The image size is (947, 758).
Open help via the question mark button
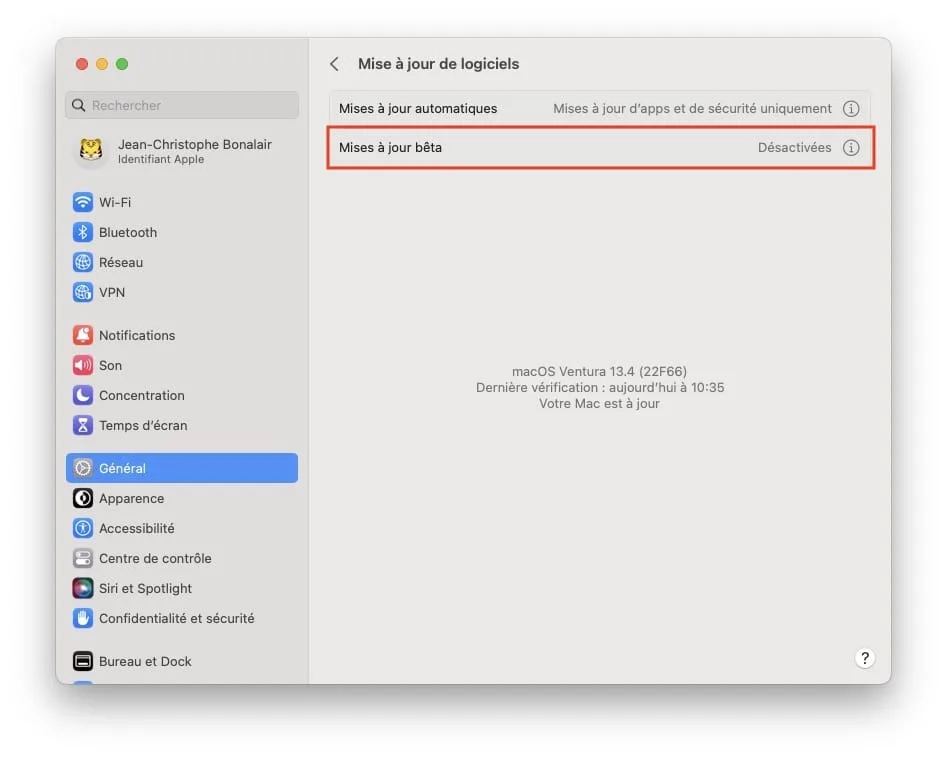pos(864,658)
